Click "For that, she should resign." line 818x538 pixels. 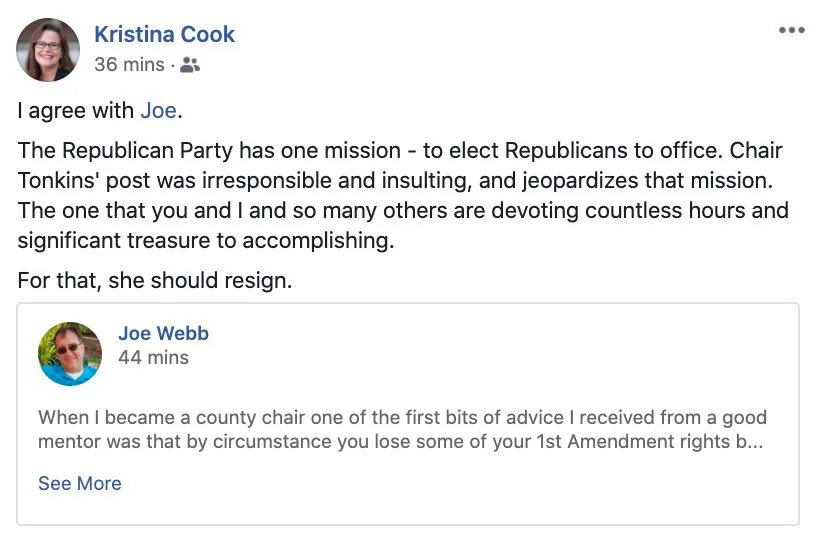coord(155,280)
